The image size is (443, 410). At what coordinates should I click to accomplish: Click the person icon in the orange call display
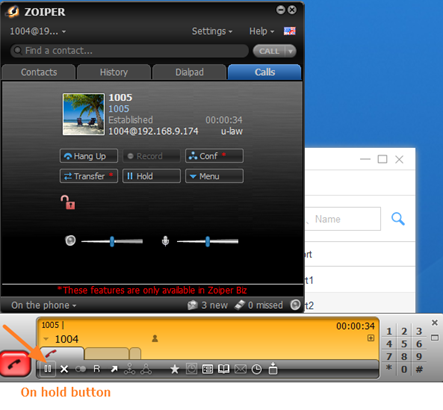click(x=155, y=339)
